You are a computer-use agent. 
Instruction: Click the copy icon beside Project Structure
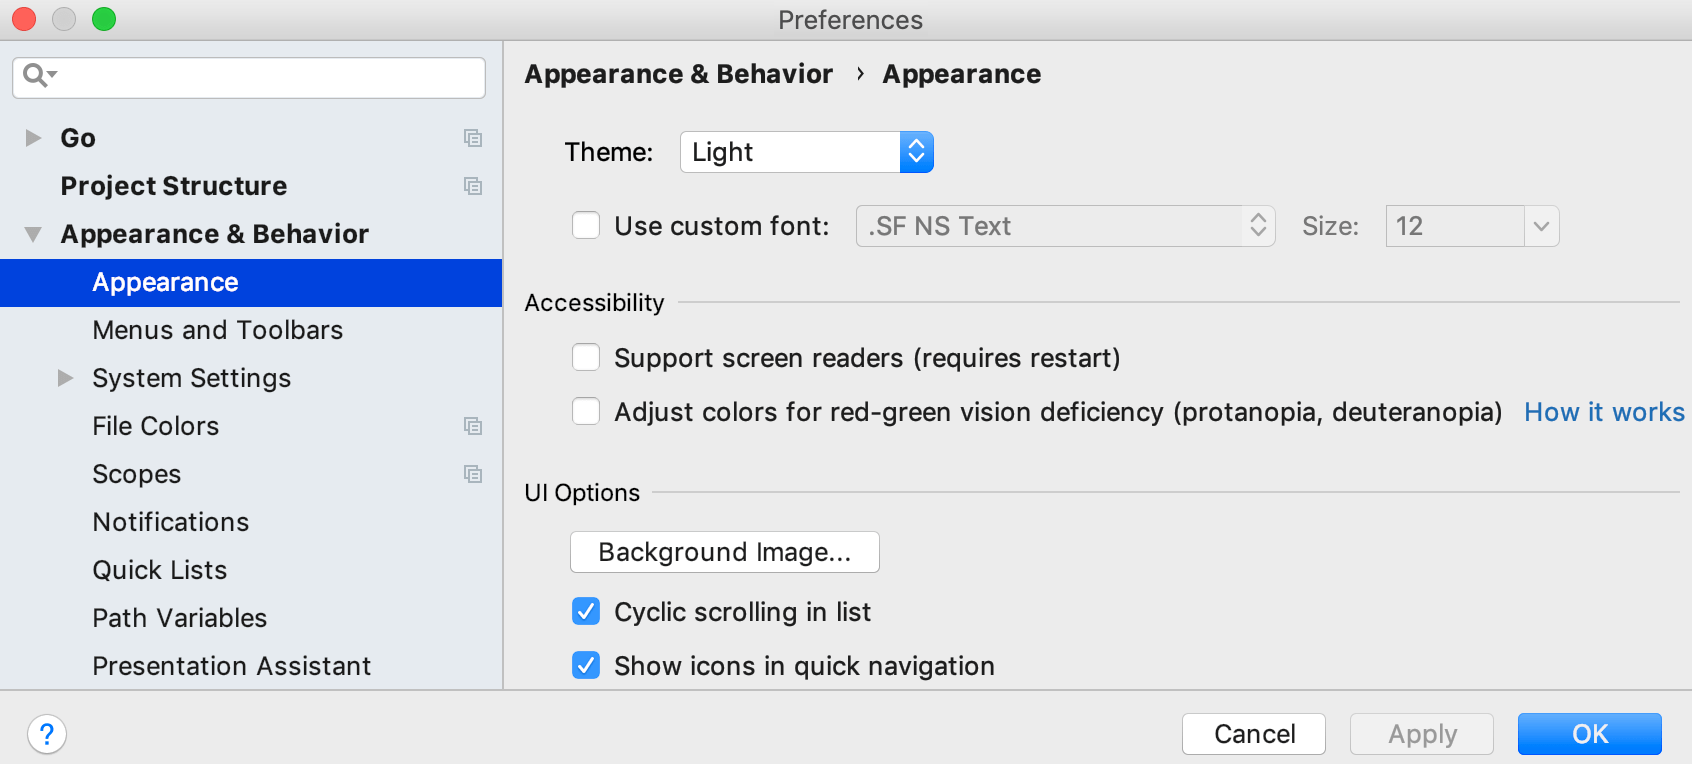click(473, 186)
